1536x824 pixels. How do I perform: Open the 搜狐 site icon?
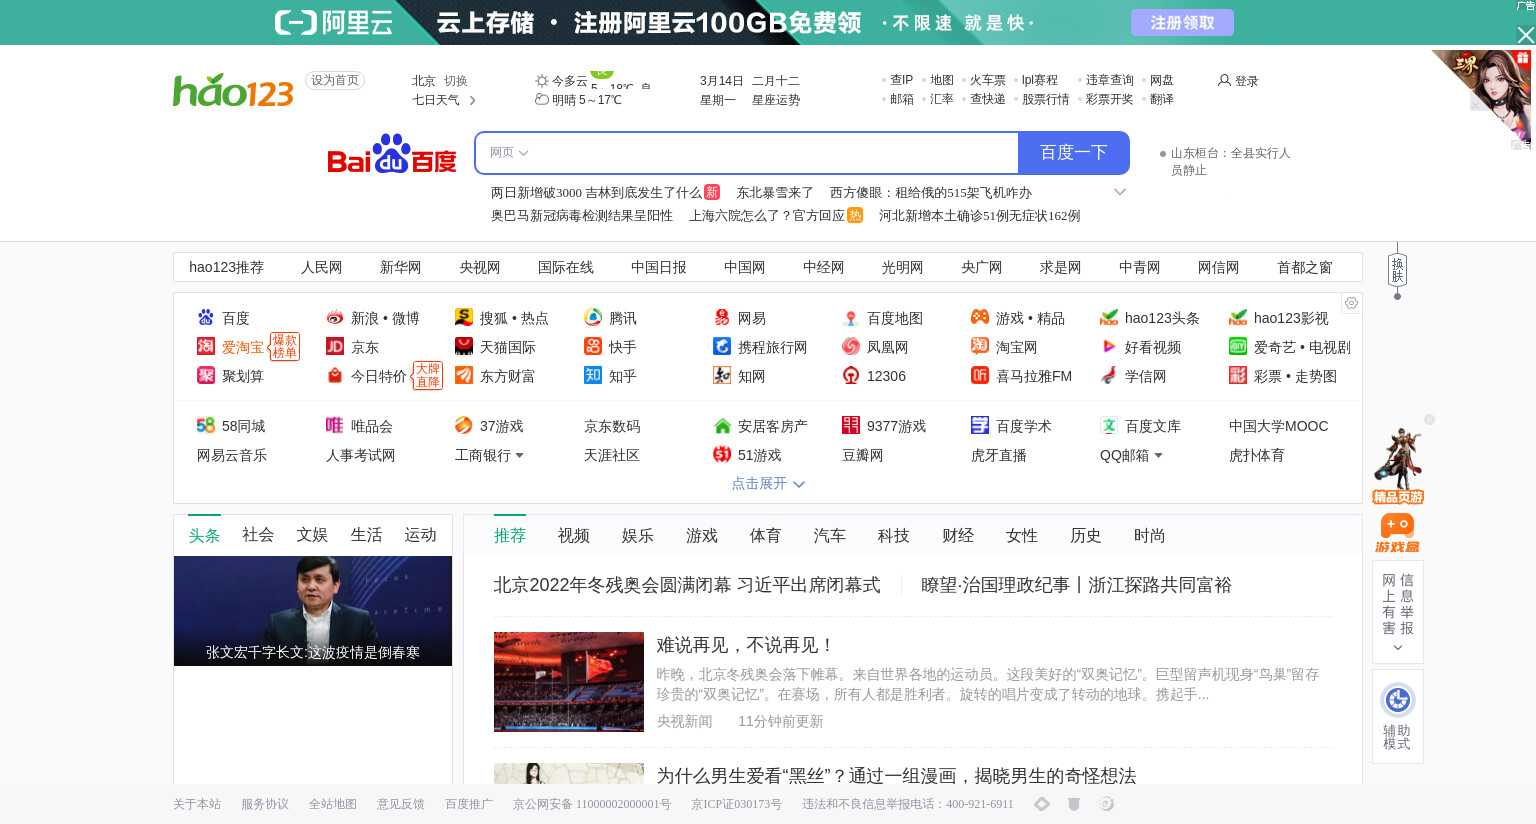click(464, 318)
